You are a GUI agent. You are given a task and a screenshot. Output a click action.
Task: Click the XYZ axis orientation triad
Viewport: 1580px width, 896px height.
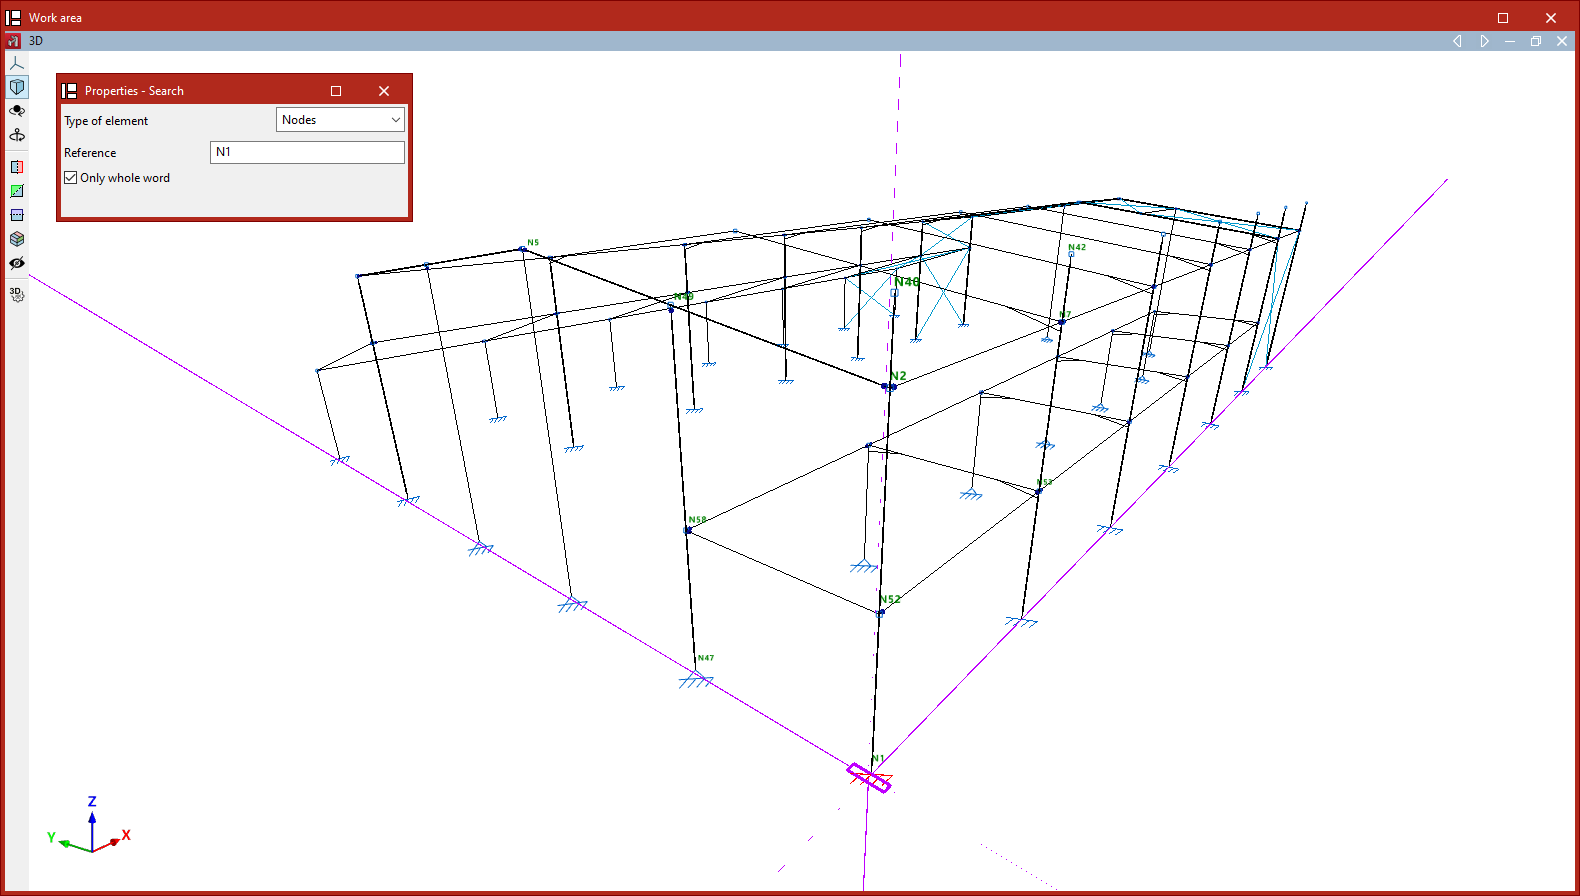point(90,826)
